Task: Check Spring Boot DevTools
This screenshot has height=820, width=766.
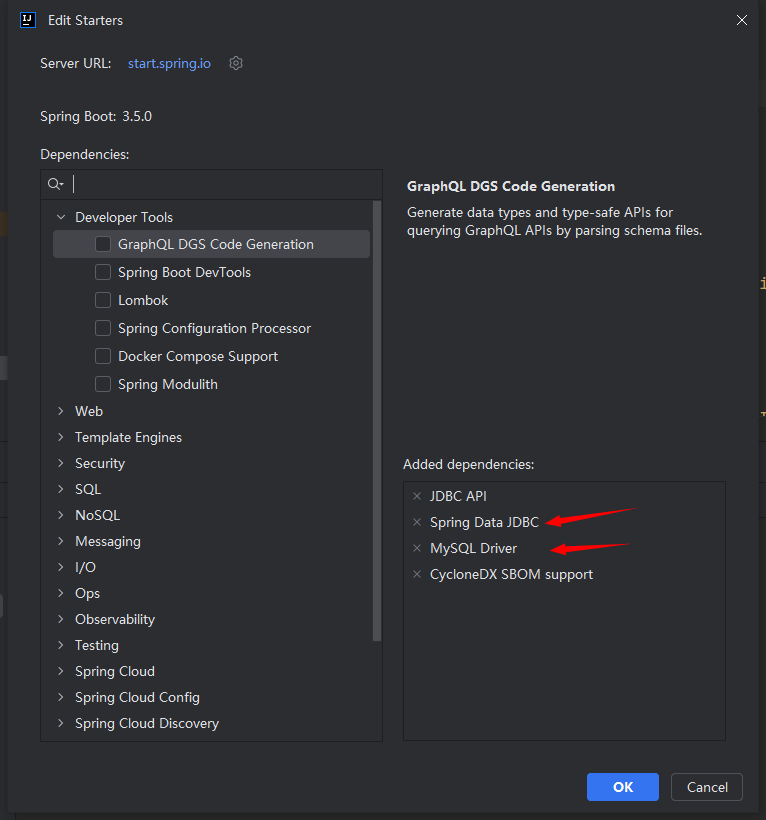Action: (103, 272)
